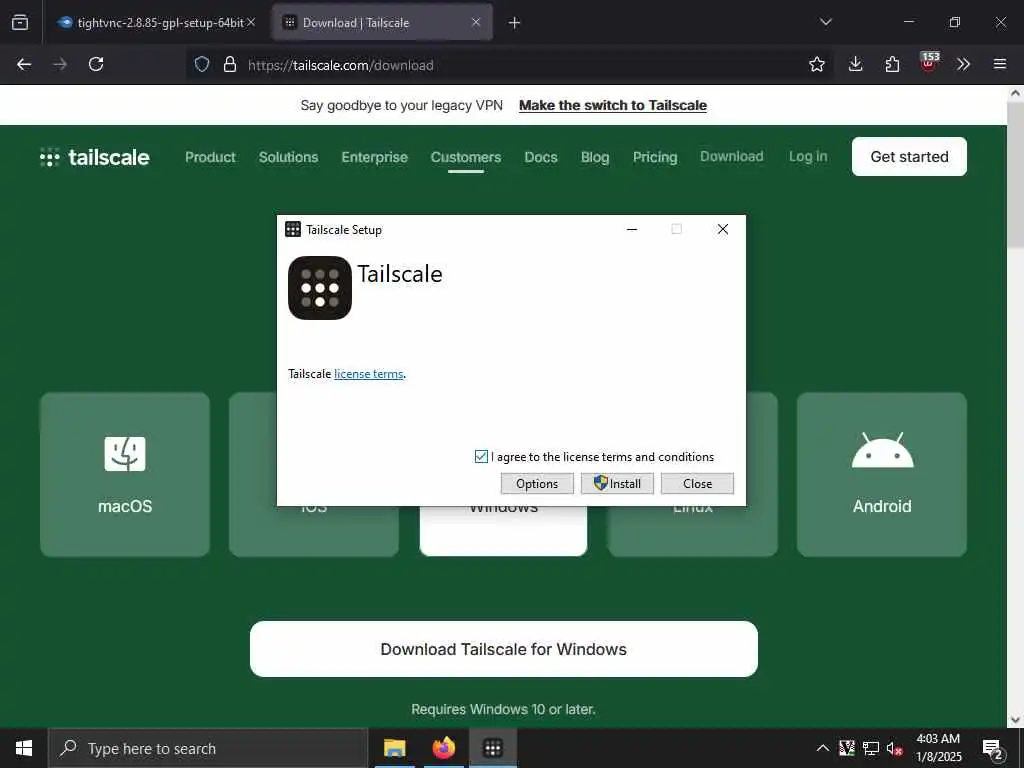Screen dimensions: 1024x768
Task: Open the Pricing page
Action: (x=654, y=157)
